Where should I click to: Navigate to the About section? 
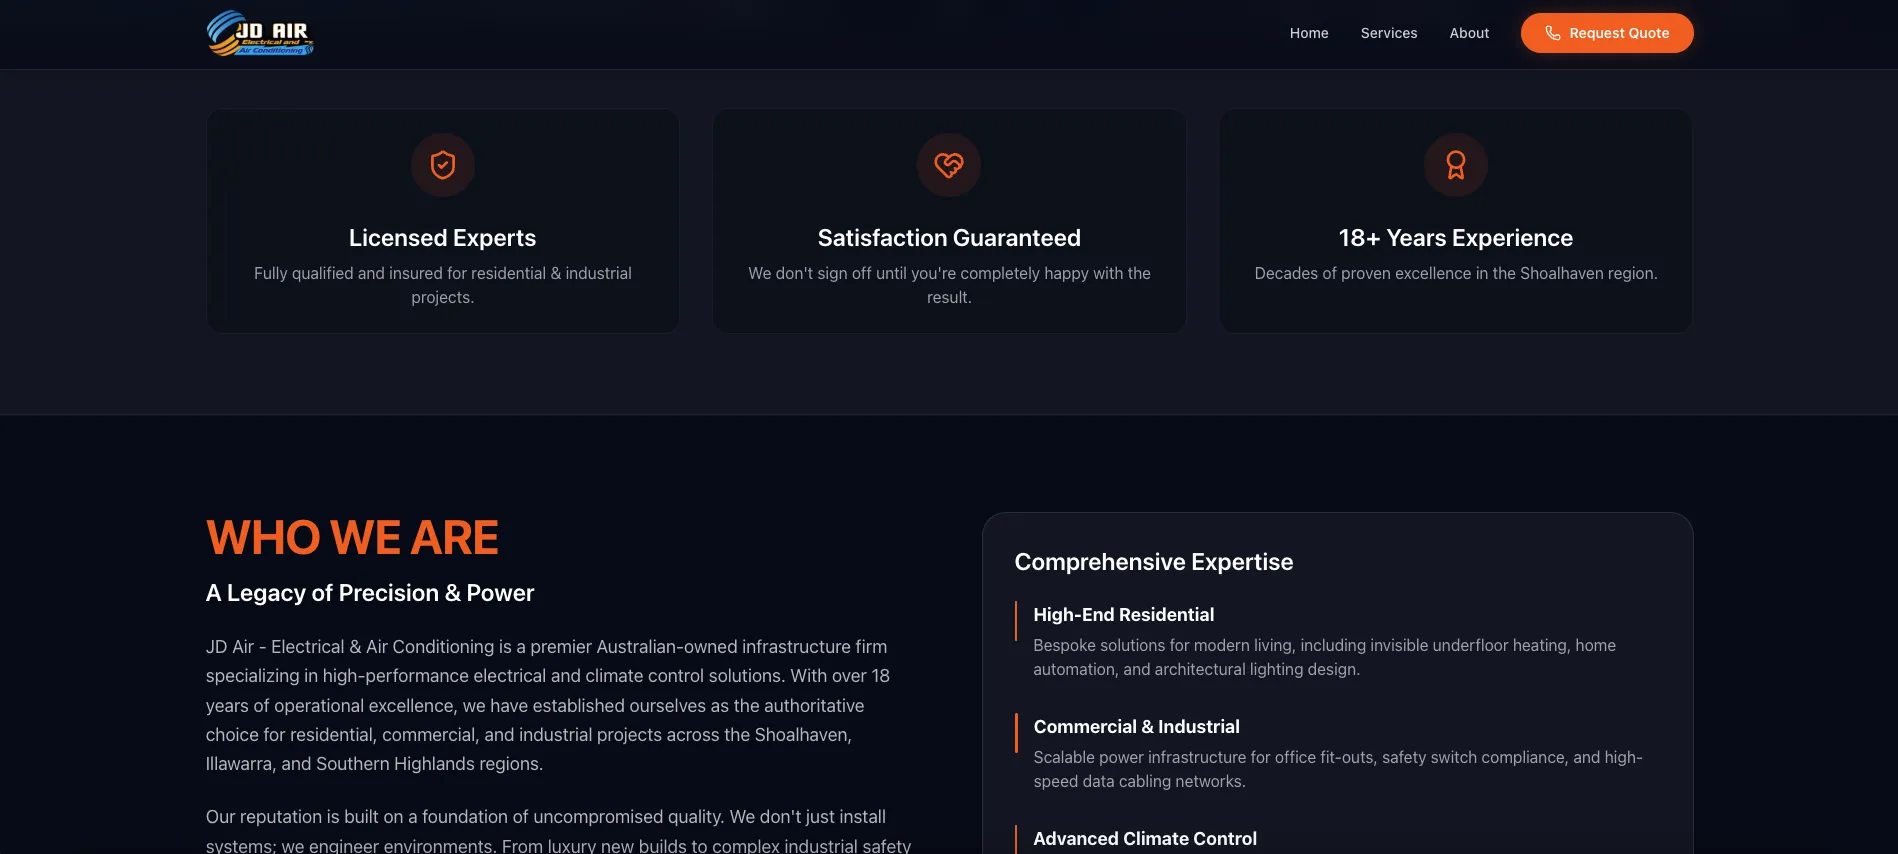click(x=1469, y=33)
